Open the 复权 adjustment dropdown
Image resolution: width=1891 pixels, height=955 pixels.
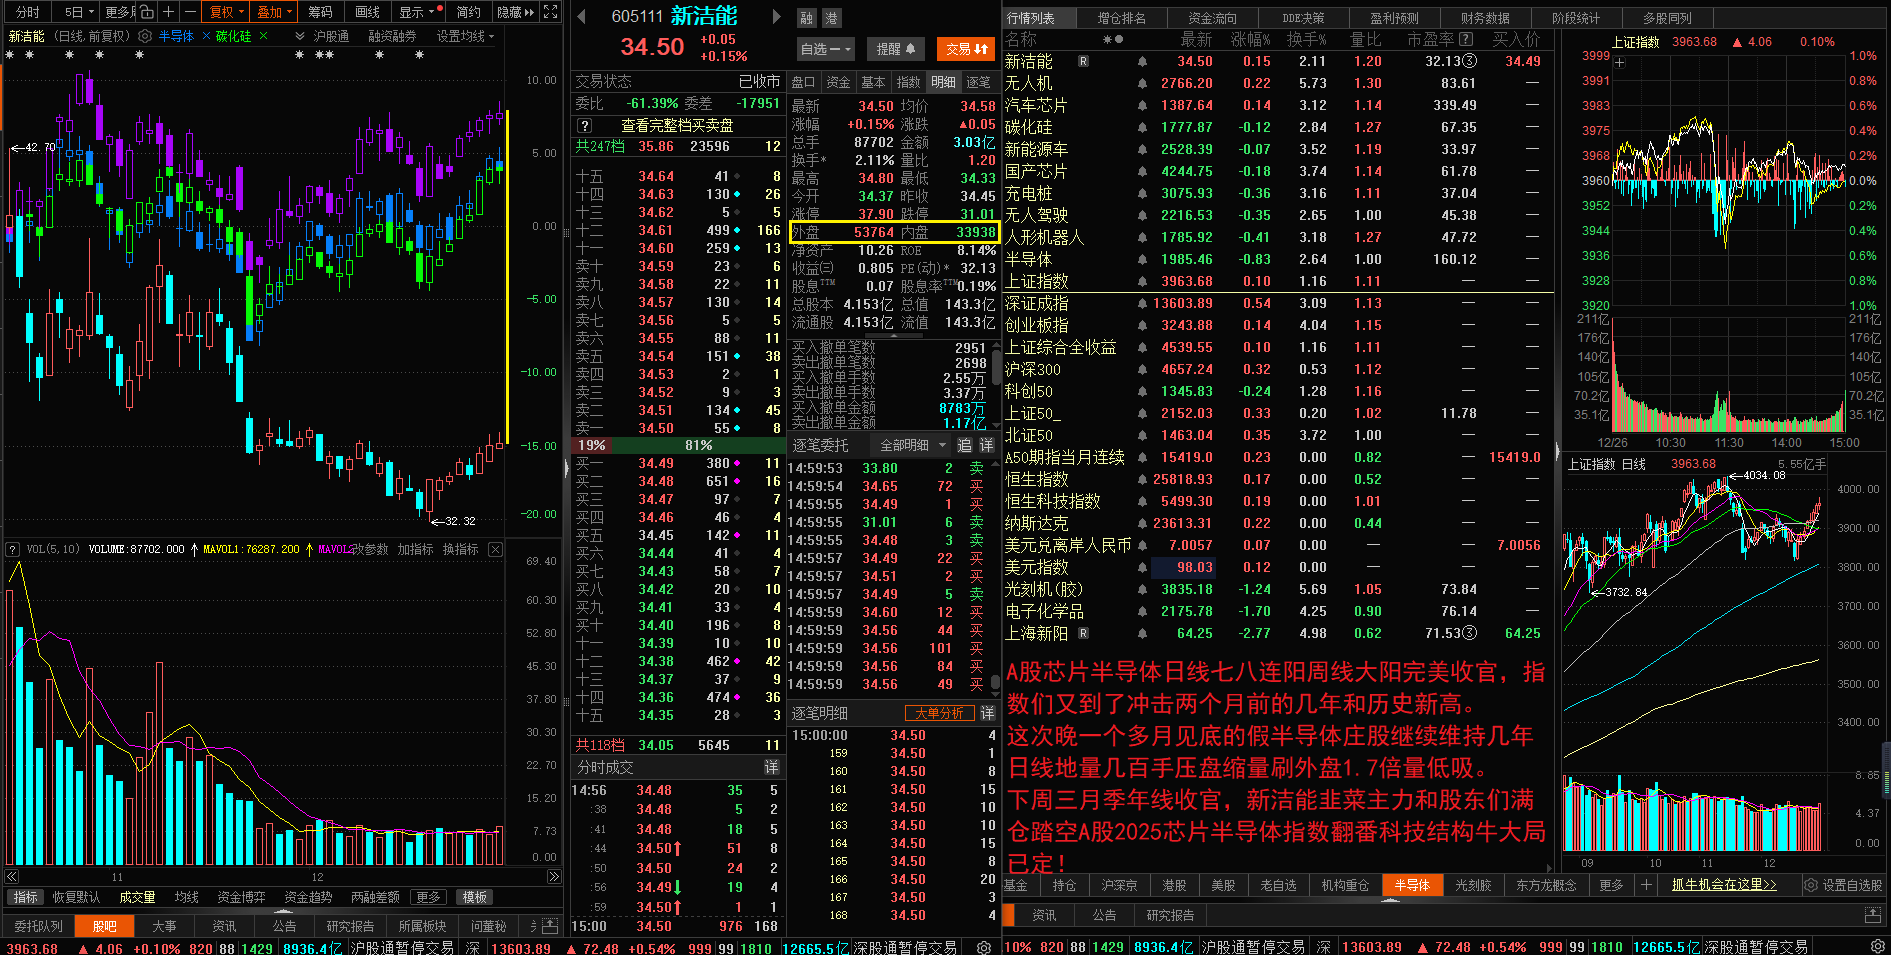pyautogui.click(x=226, y=12)
